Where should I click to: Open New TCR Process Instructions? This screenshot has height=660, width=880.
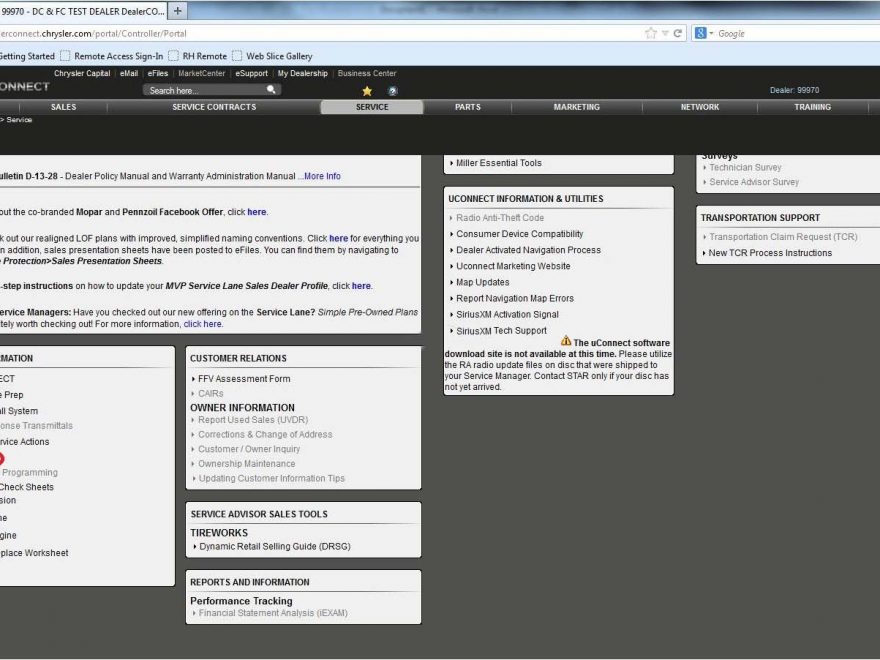[770, 253]
